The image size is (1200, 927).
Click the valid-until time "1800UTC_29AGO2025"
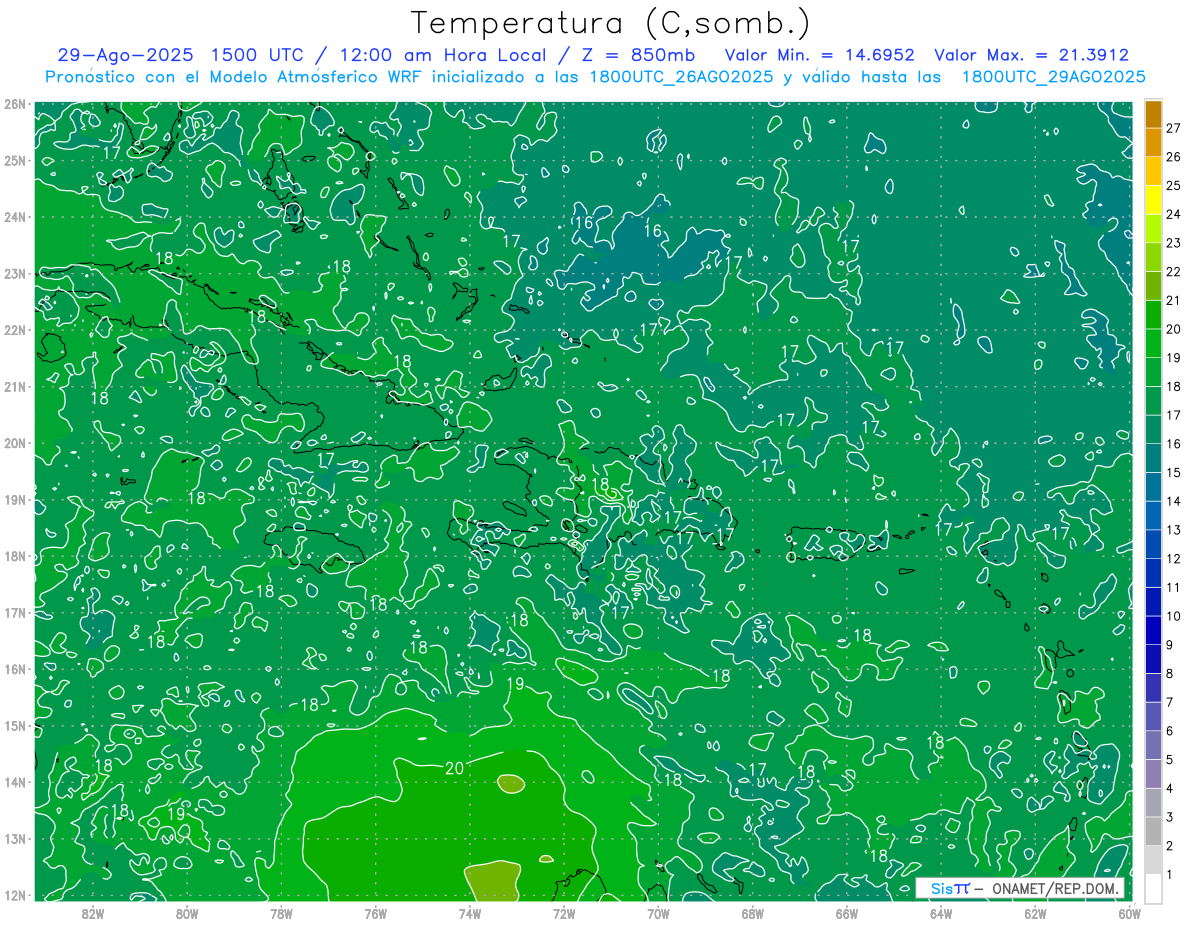click(1052, 76)
